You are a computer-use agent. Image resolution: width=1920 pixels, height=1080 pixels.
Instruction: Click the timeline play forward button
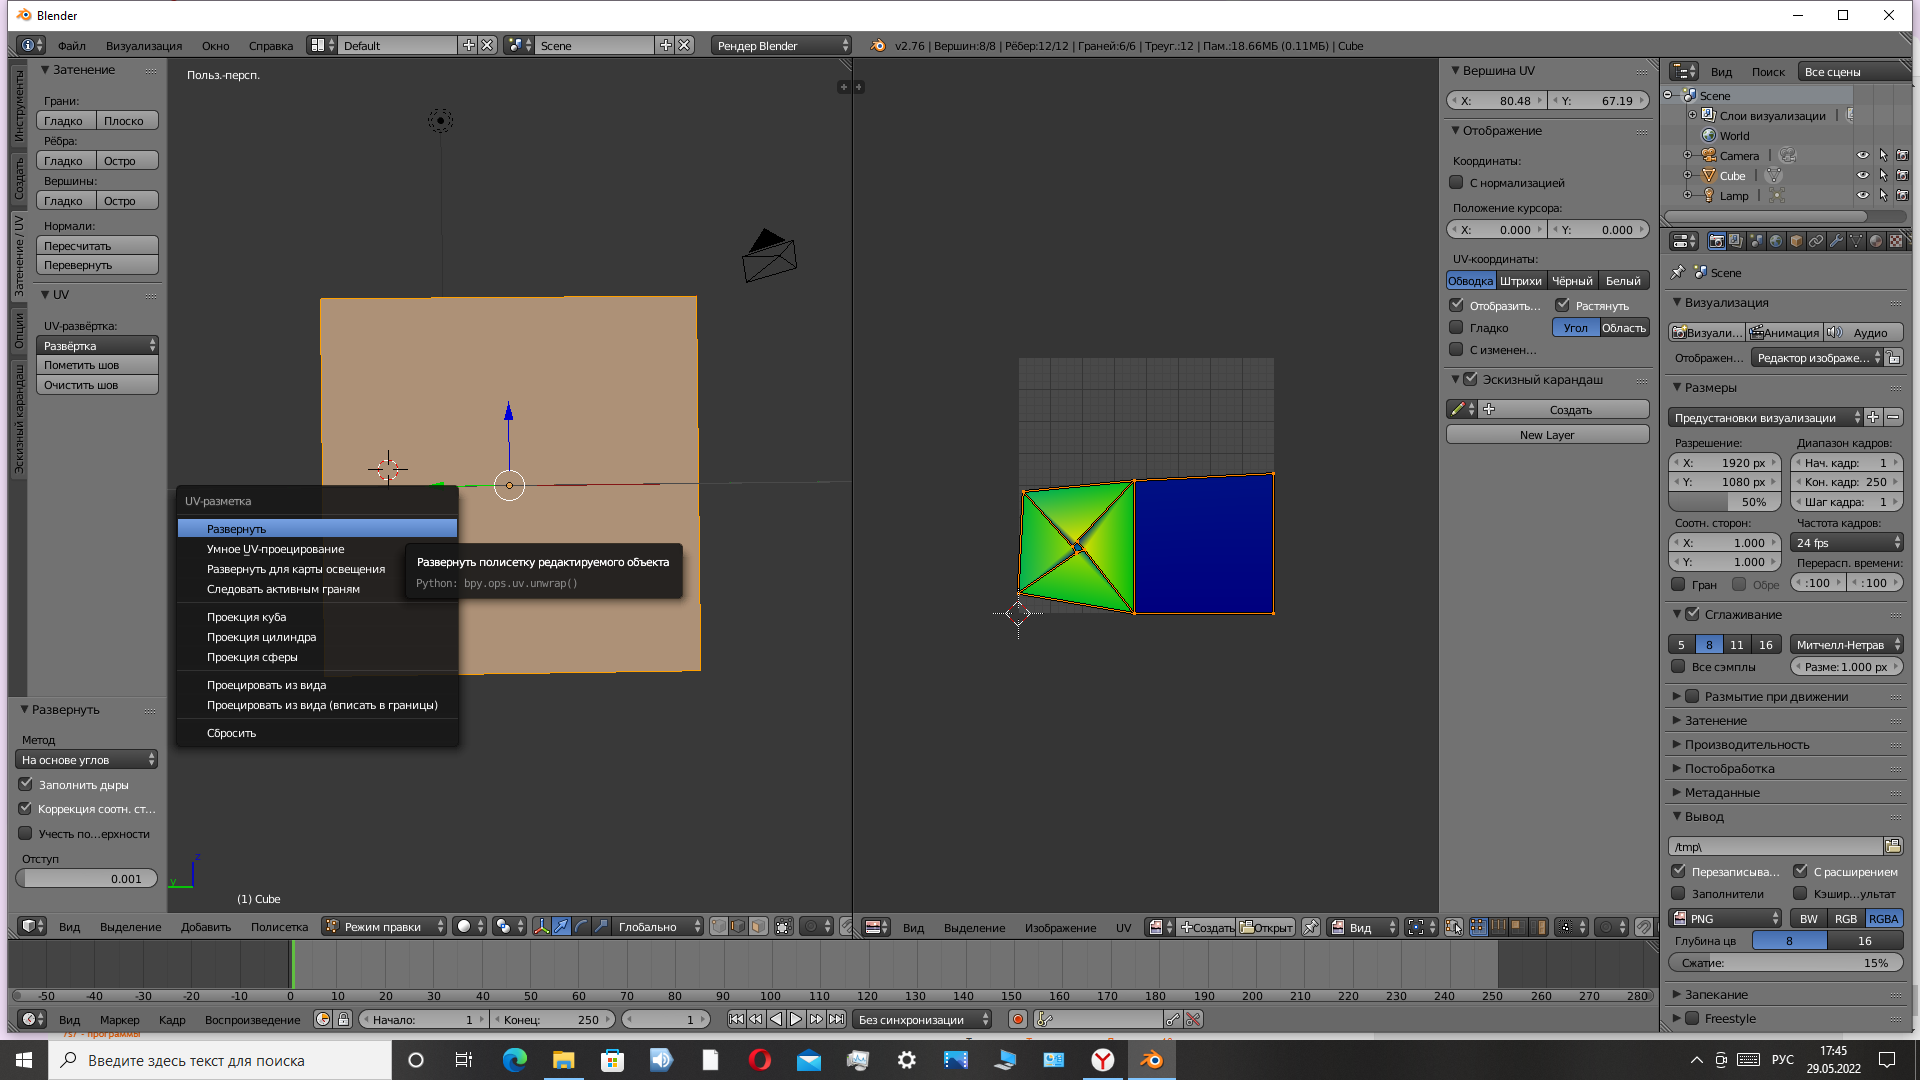click(x=796, y=1019)
